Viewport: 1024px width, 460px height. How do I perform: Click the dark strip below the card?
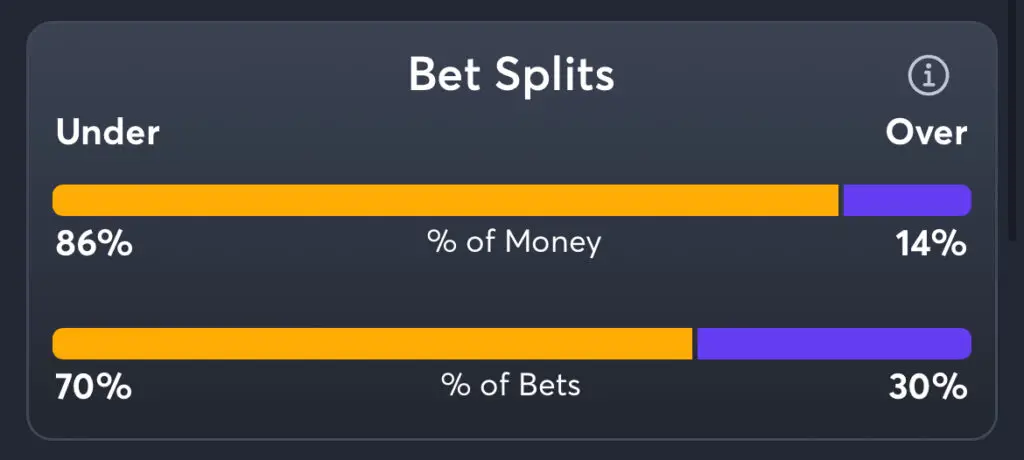point(512,451)
